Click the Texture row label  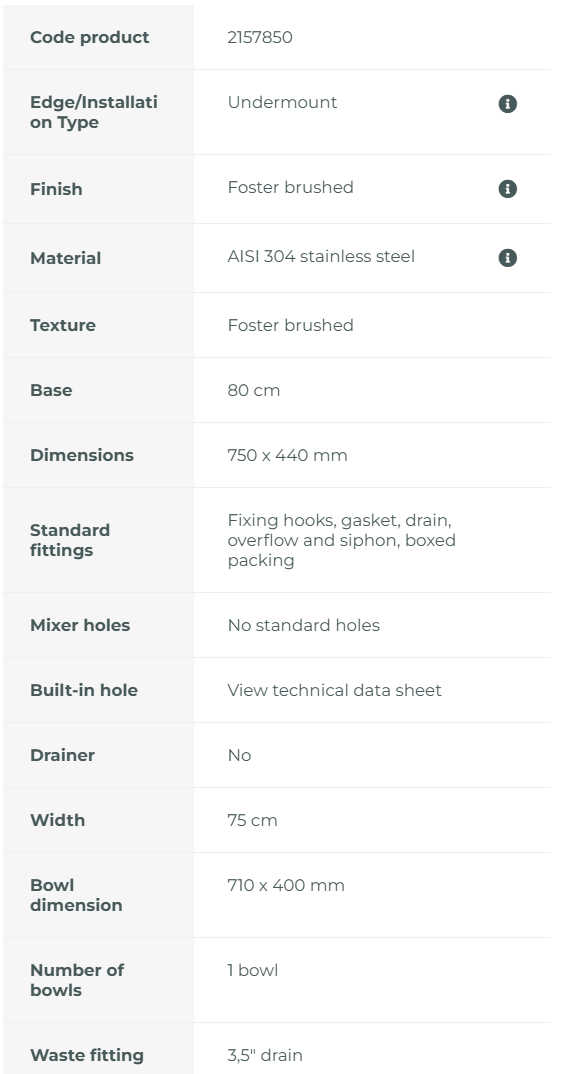click(x=63, y=325)
